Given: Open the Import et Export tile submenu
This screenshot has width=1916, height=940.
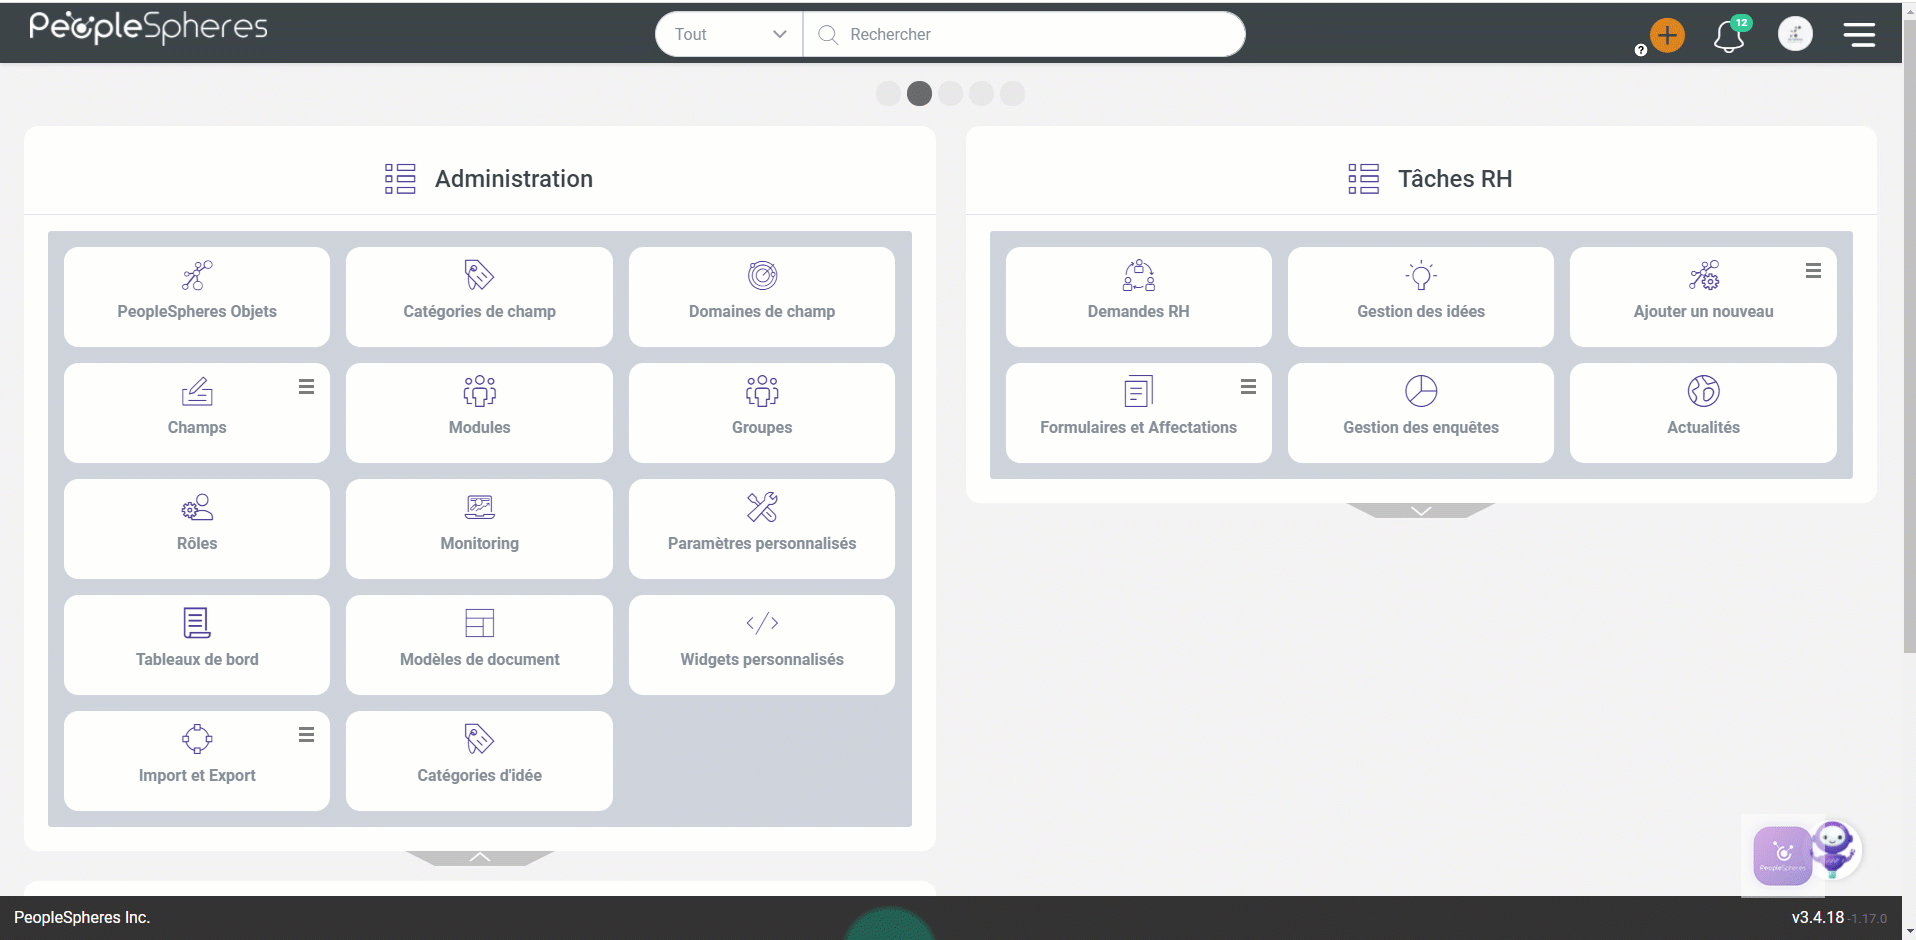Looking at the screenshot, I should click(x=306, y=735).
